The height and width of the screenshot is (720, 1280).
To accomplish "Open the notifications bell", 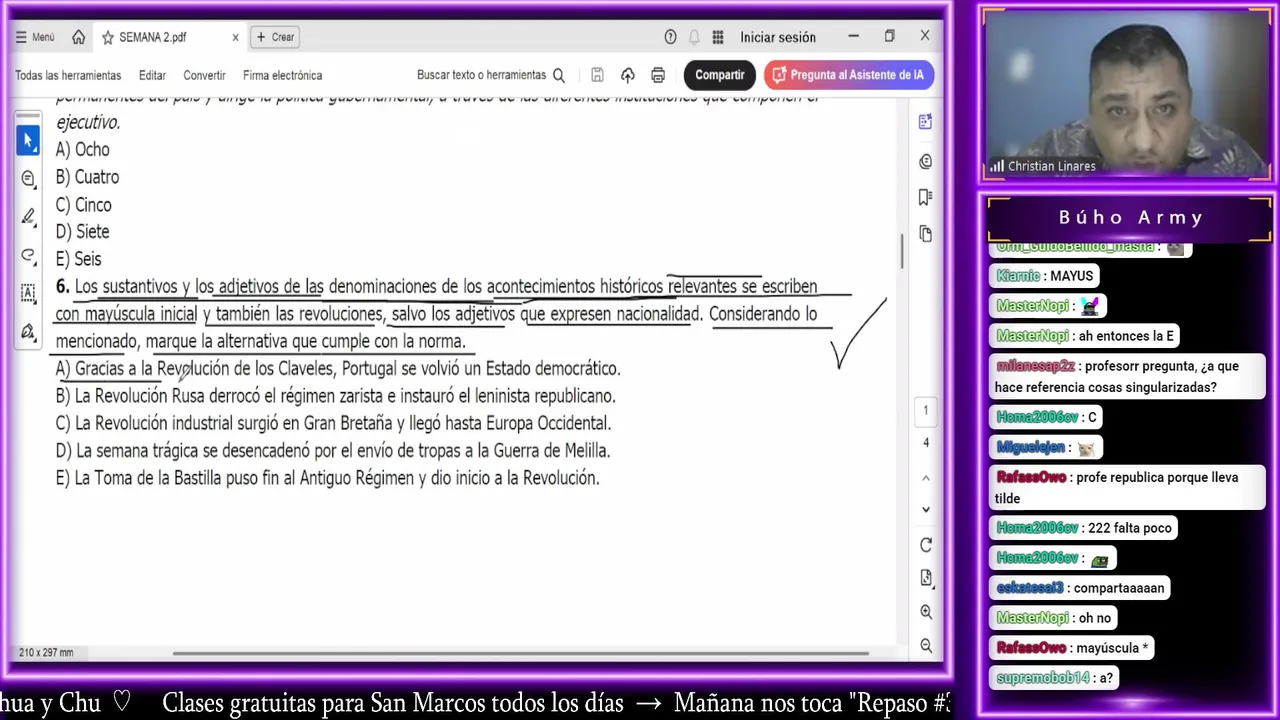I will [694, 37].
